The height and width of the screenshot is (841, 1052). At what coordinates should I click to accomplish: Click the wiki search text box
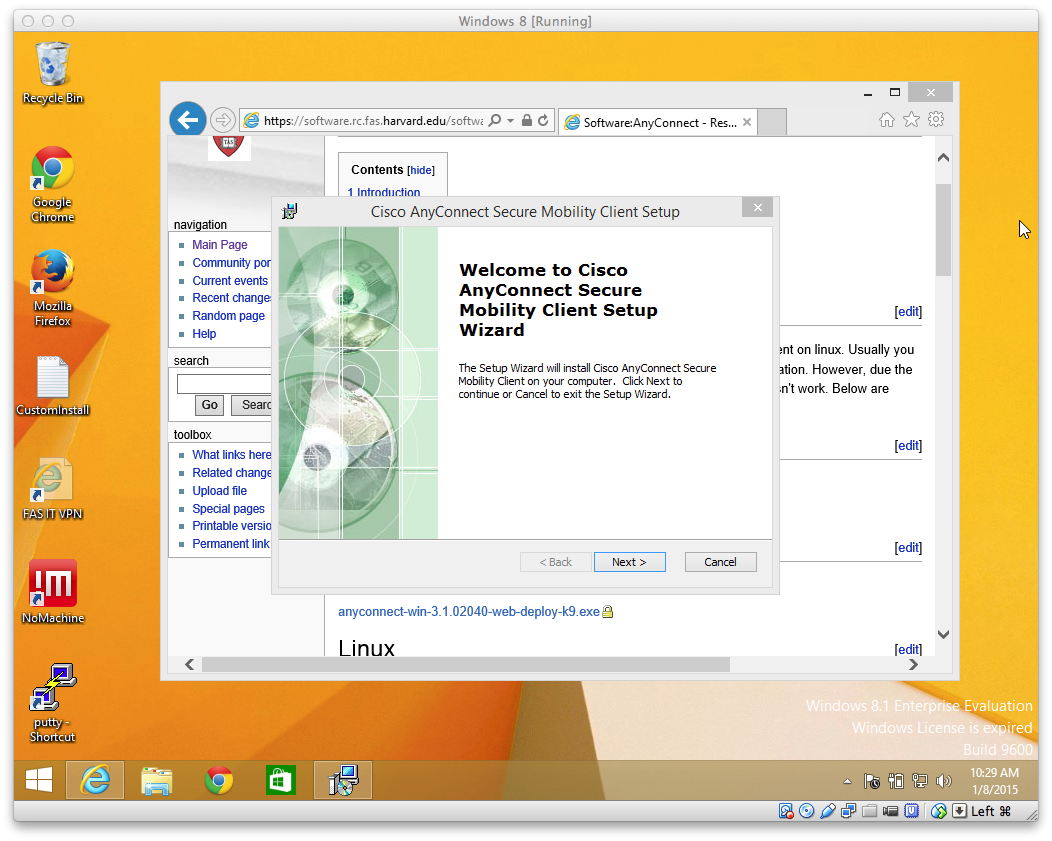coord(224,384)
